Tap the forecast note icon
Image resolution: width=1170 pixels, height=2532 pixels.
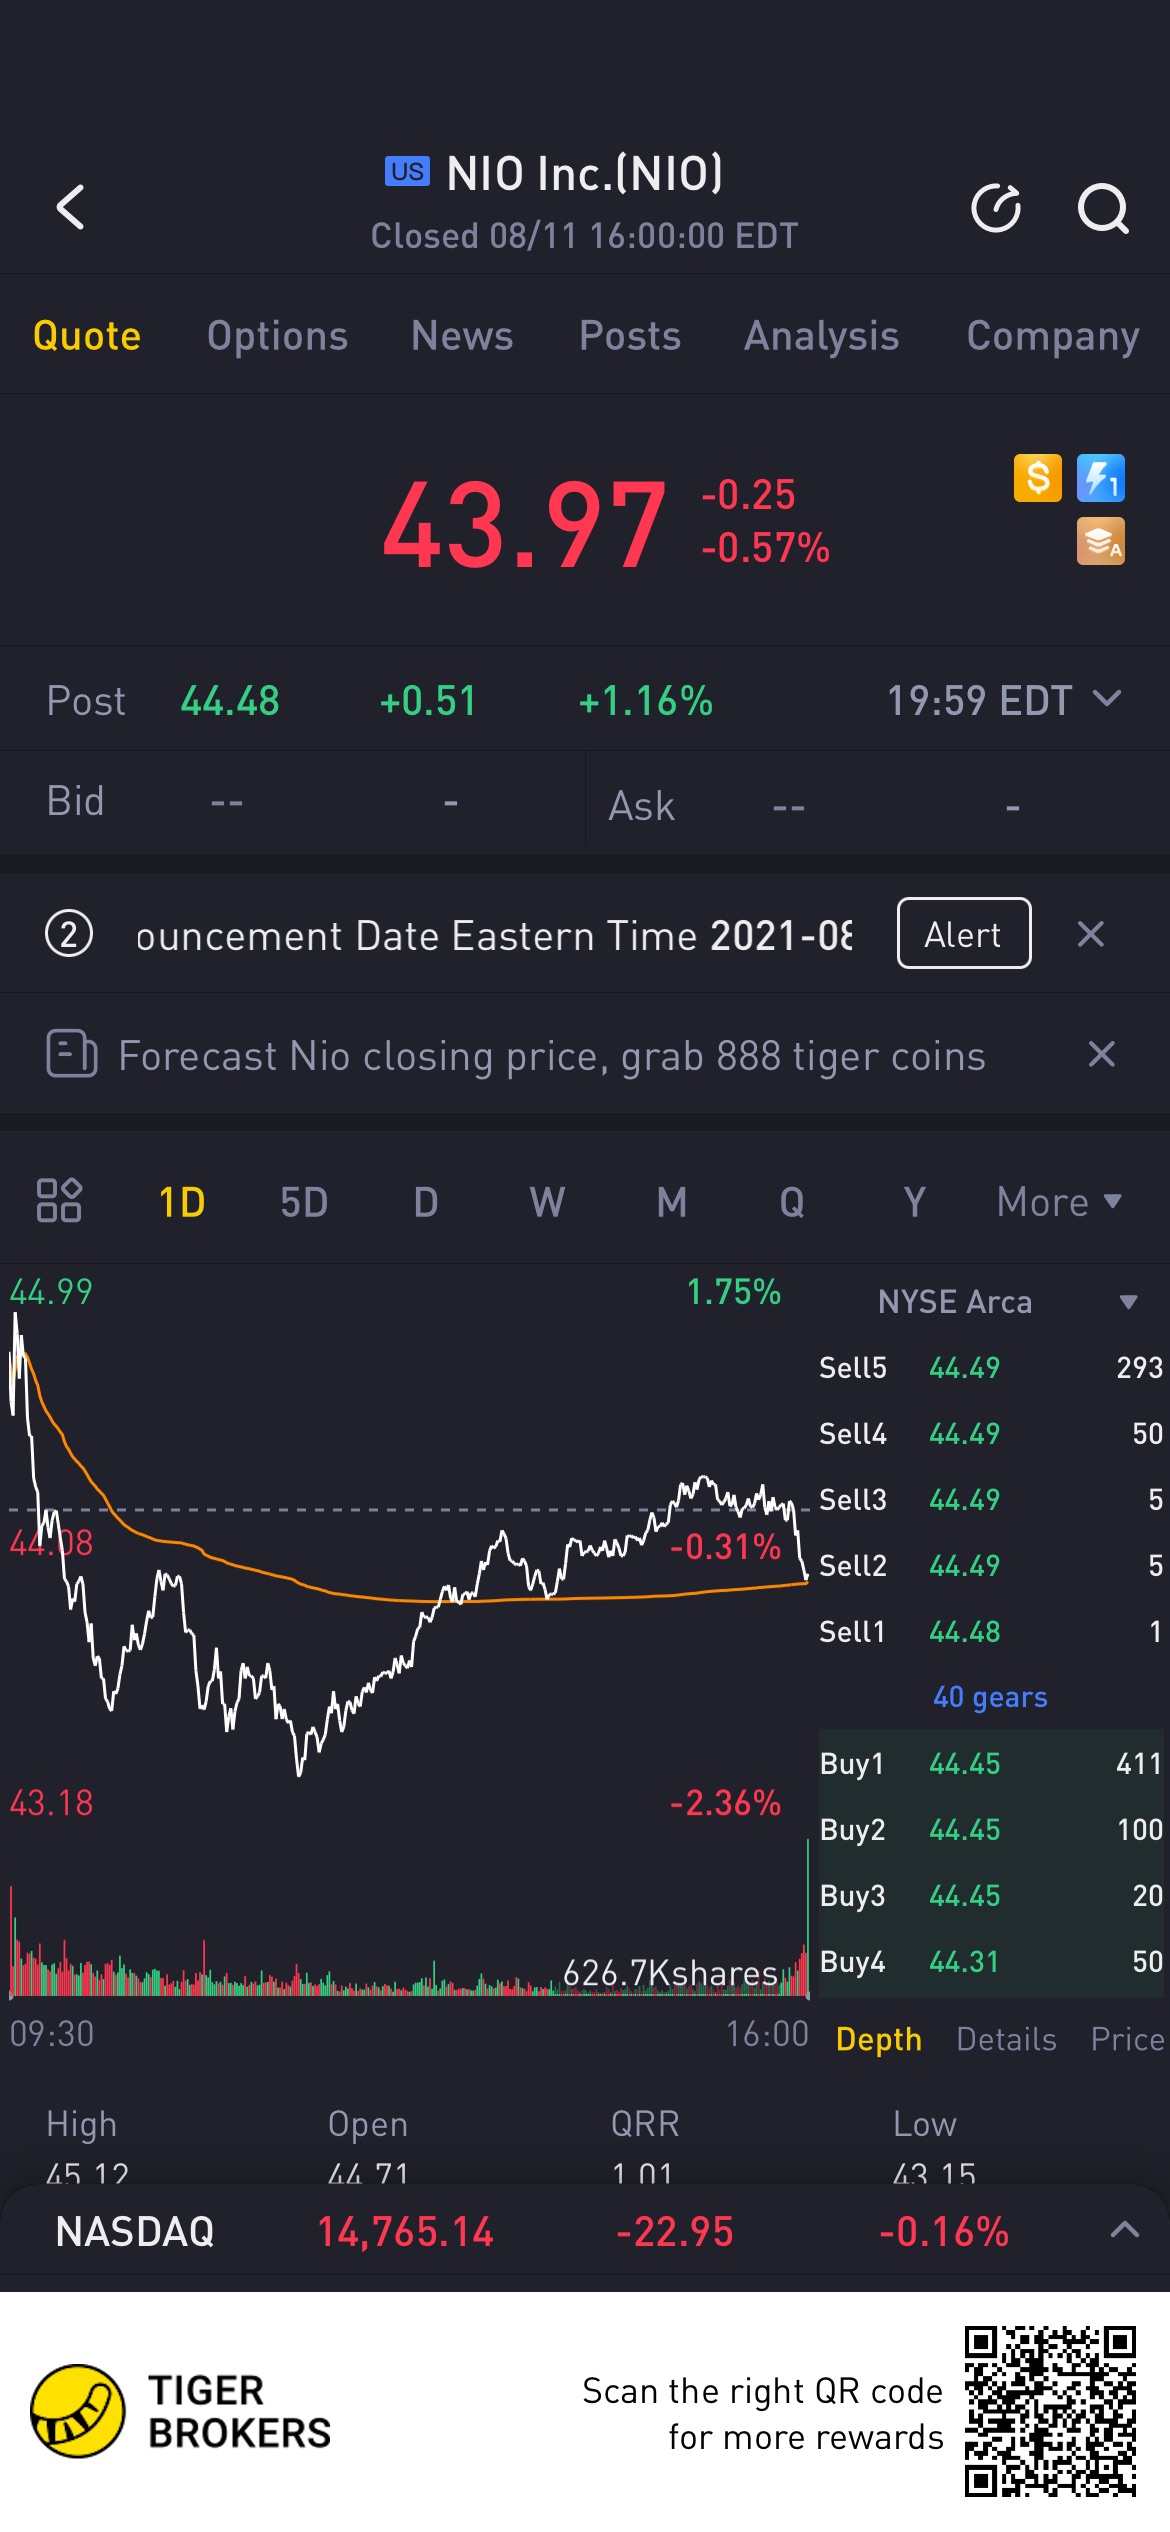click(x=72, y=1054)
